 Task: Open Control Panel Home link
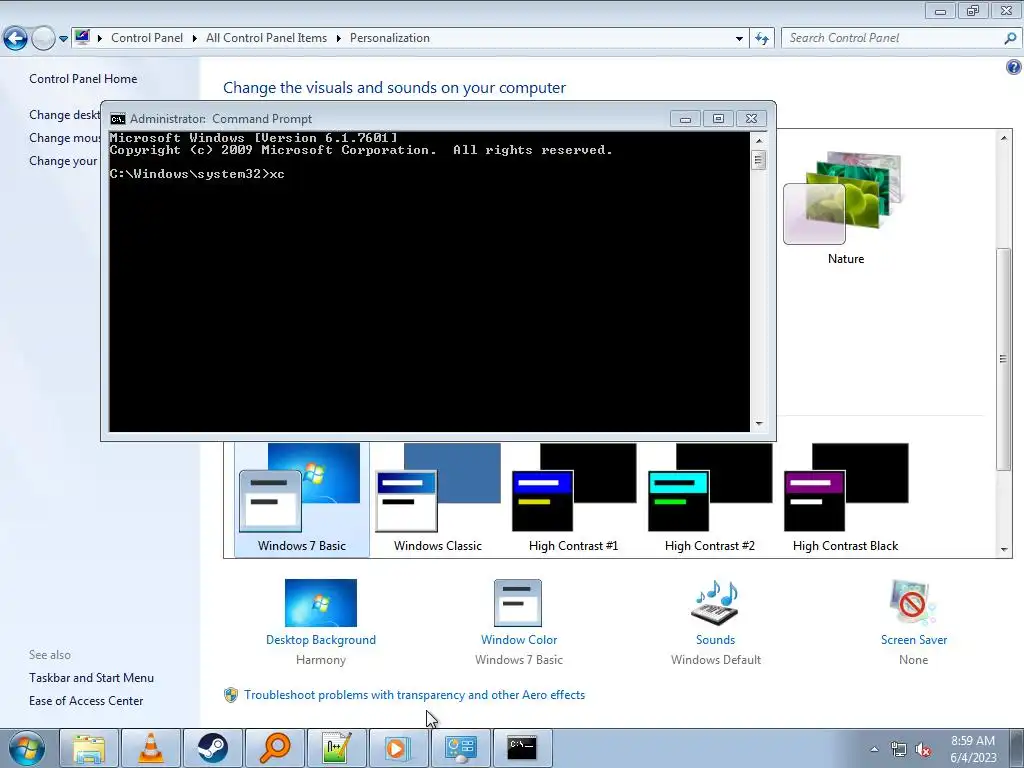tap(83, 78)
